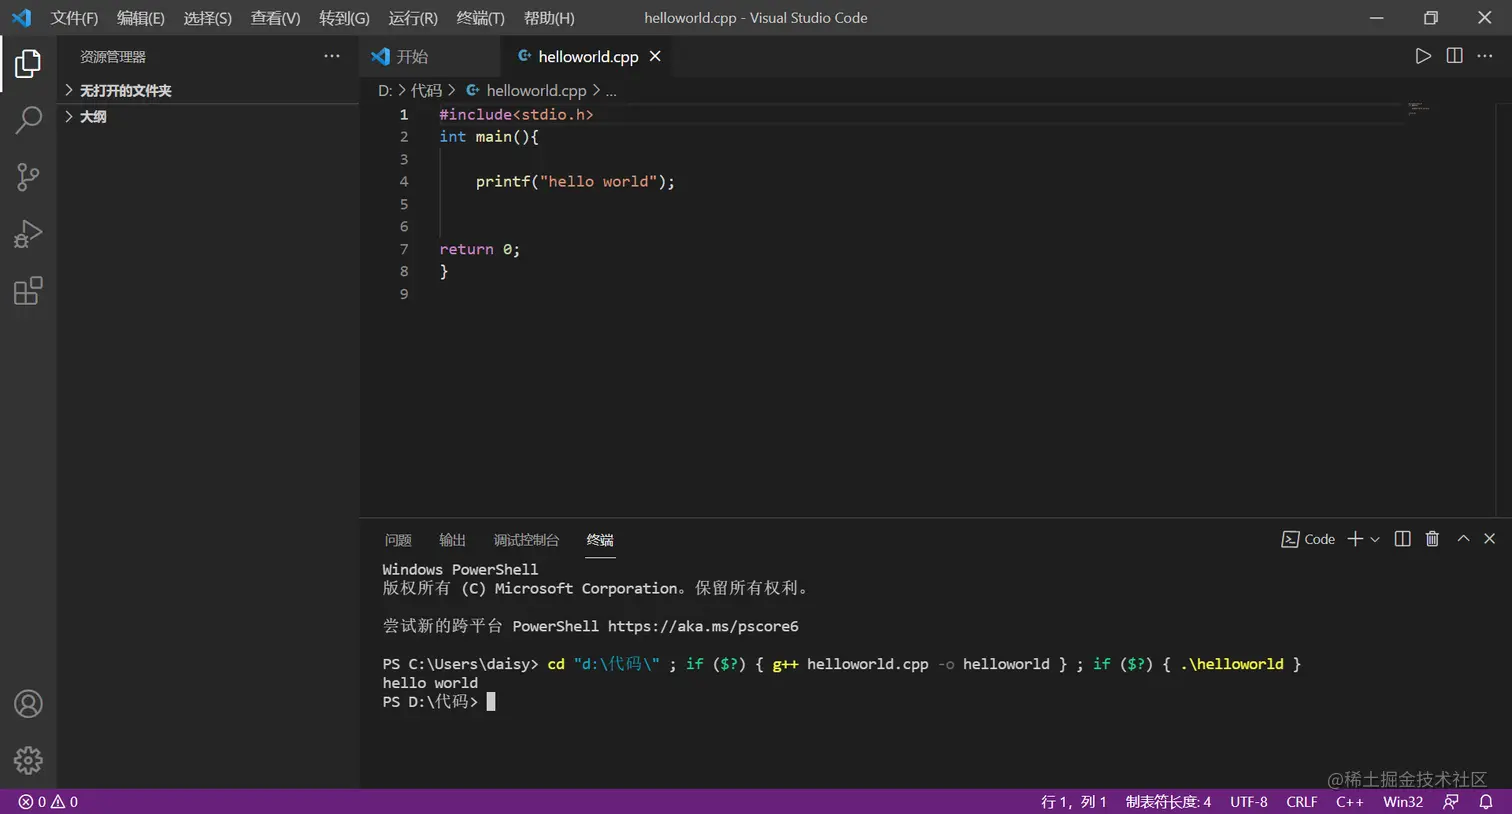Image resolution: width=1512 pixels, height=814 pixels.
Task: Open the Search view in the Activity Bar
Action: (28, 118)
